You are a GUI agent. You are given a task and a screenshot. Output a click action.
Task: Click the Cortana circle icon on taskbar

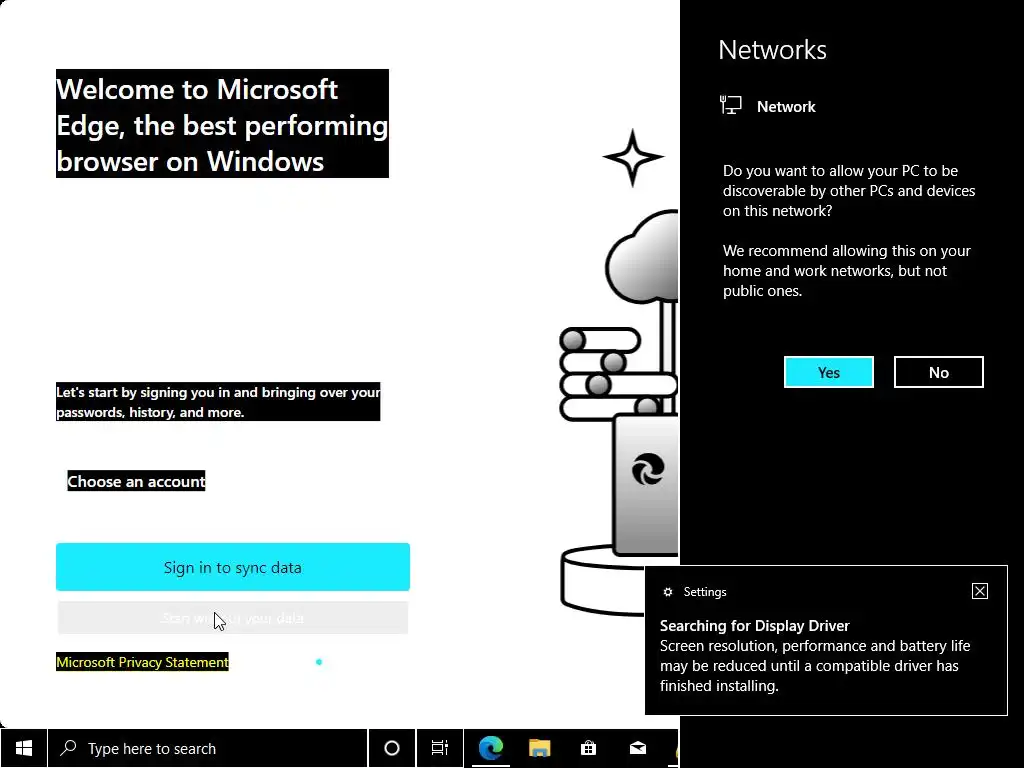tap(392, 748)
